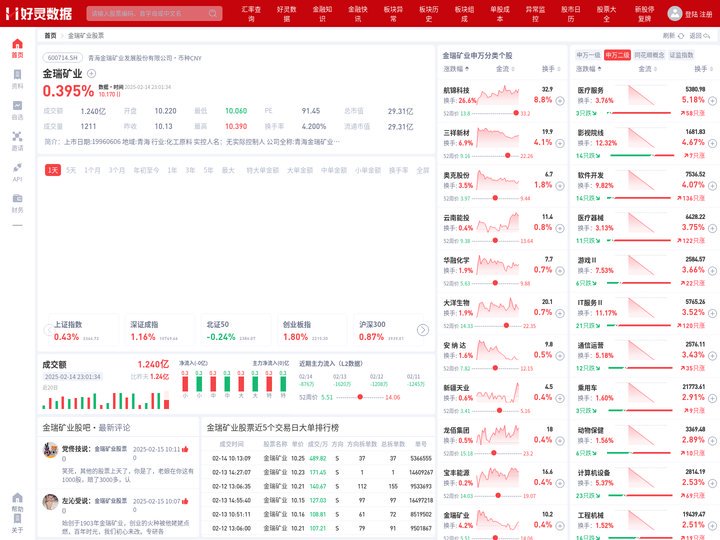Sort stocks list by 换手
This screenshot has width=720, height=540.
[551, 69]
